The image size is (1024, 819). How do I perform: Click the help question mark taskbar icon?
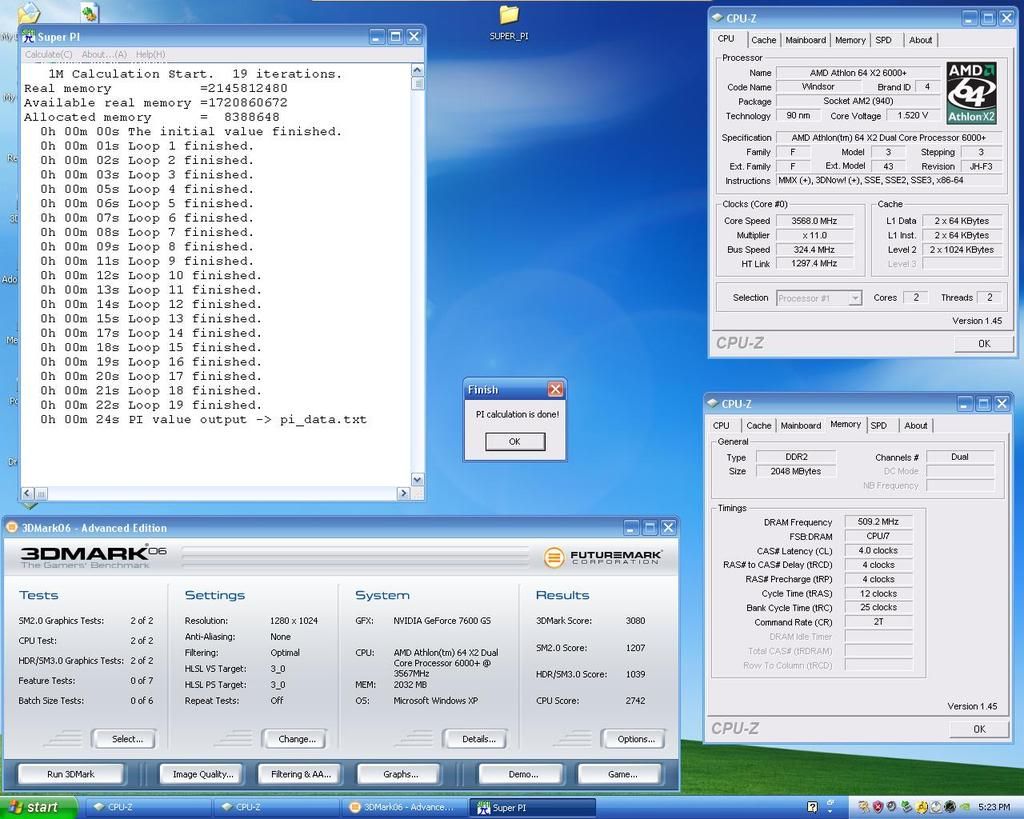[x=812, y=807]
